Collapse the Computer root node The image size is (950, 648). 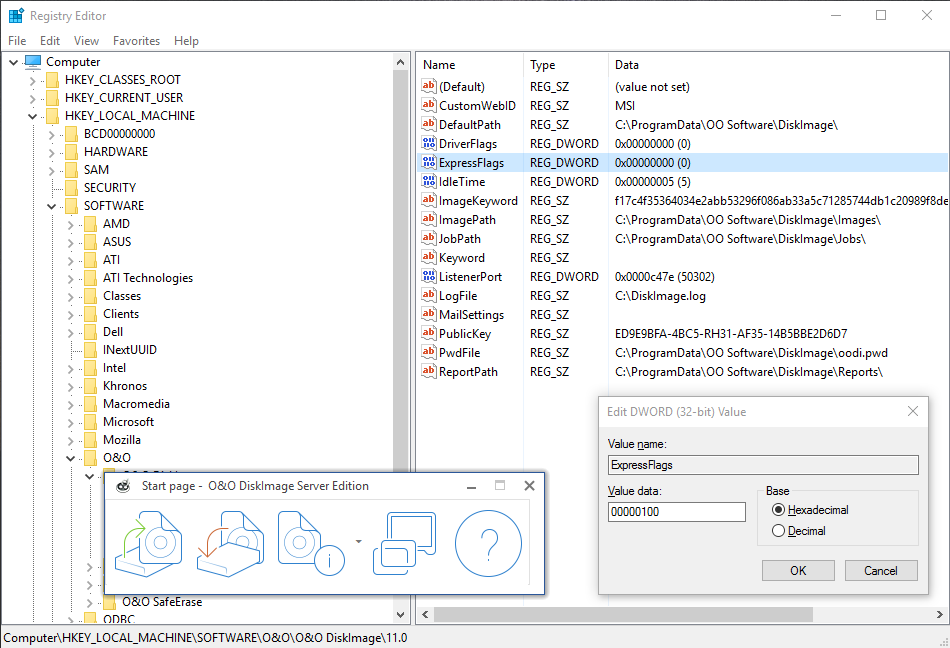click(13, 62)
